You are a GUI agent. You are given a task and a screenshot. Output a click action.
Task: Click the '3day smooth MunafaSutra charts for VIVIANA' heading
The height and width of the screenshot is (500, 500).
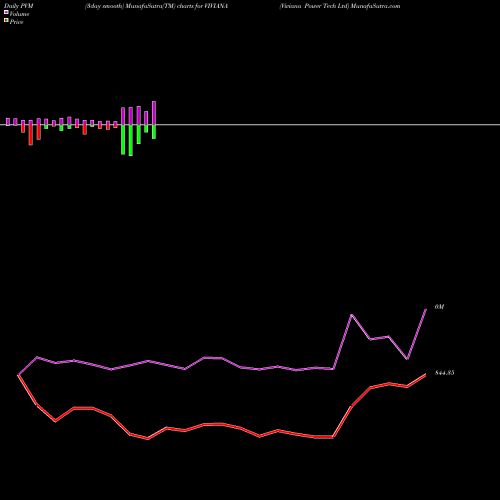tap(156, 6)
